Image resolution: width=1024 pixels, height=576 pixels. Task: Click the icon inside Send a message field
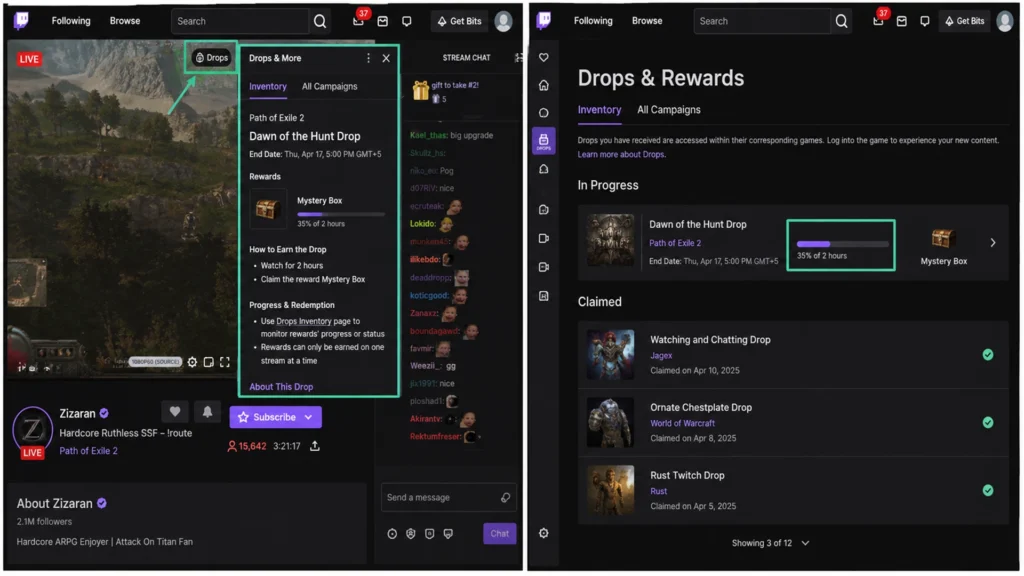coord(505,498)
